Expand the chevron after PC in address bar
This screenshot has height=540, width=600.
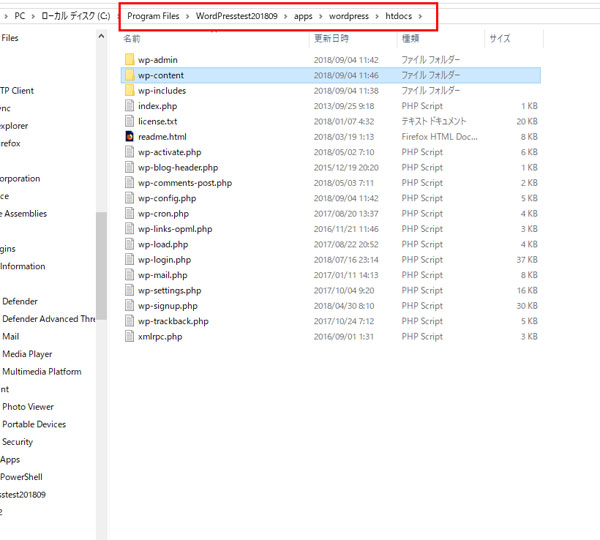33,16
